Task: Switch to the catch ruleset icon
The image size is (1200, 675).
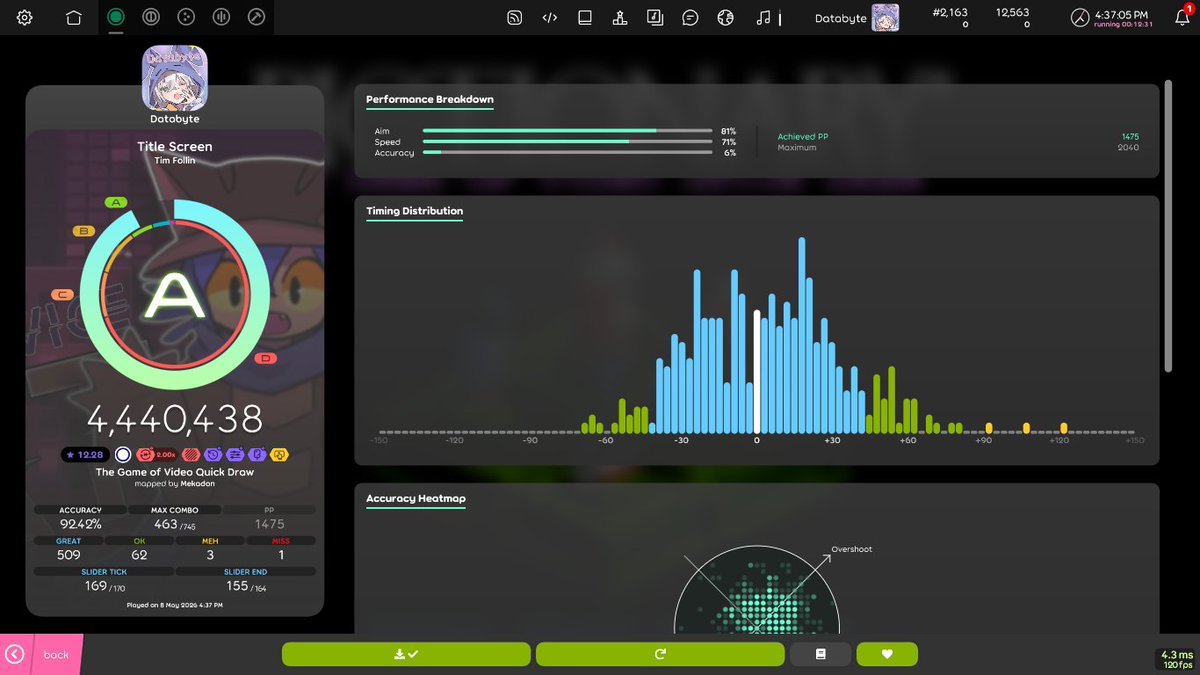Action: [185, 17]
